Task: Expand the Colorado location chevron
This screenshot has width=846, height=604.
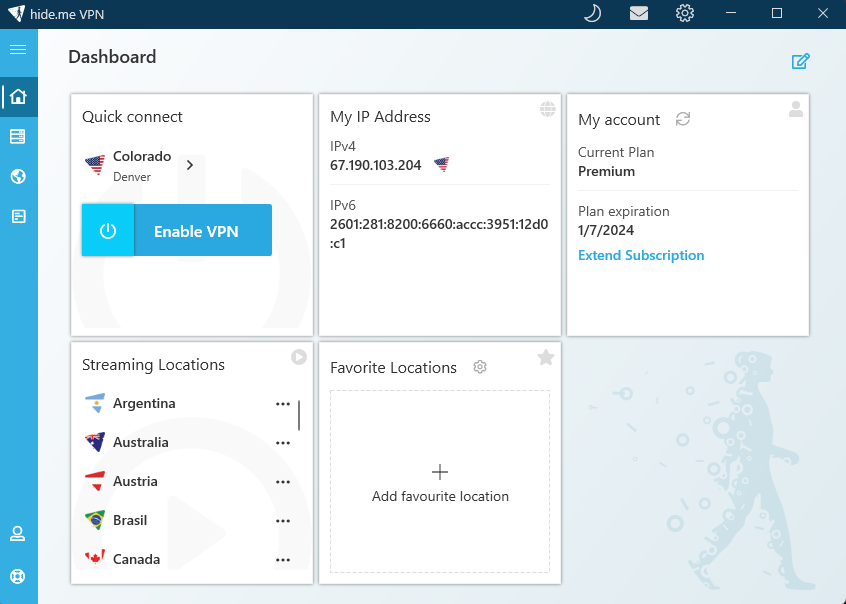Action: pyautogui.click(x=190, y=165)
